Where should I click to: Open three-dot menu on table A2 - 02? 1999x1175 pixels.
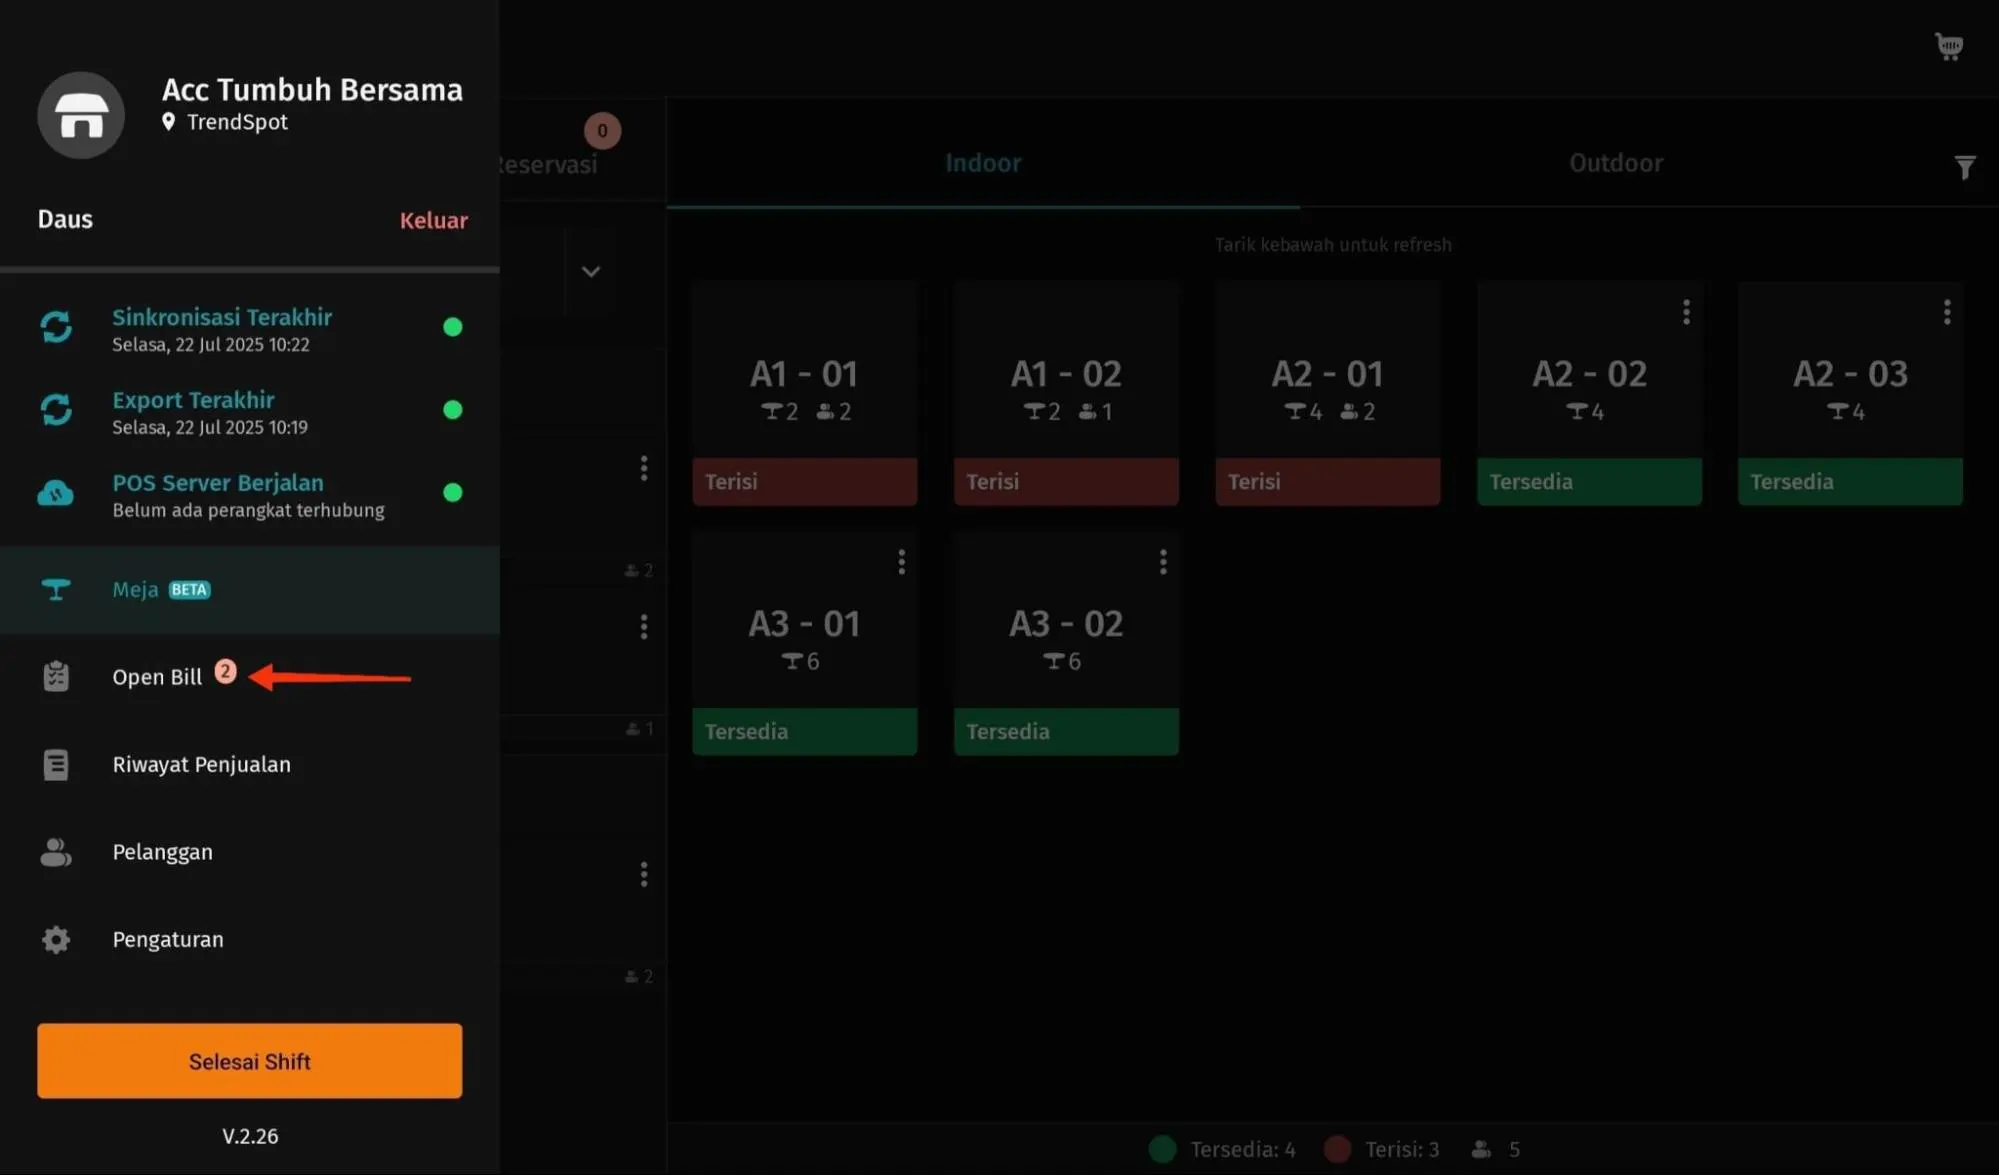(x=1686, y=313)
